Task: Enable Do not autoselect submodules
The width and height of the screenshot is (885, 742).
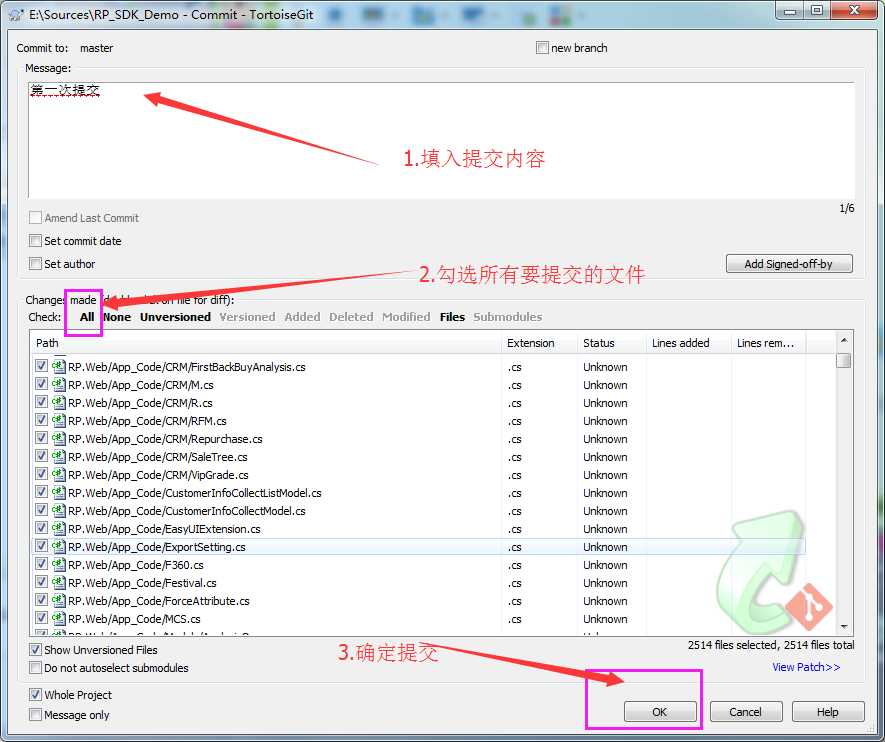Action: (x=35, y=668)
